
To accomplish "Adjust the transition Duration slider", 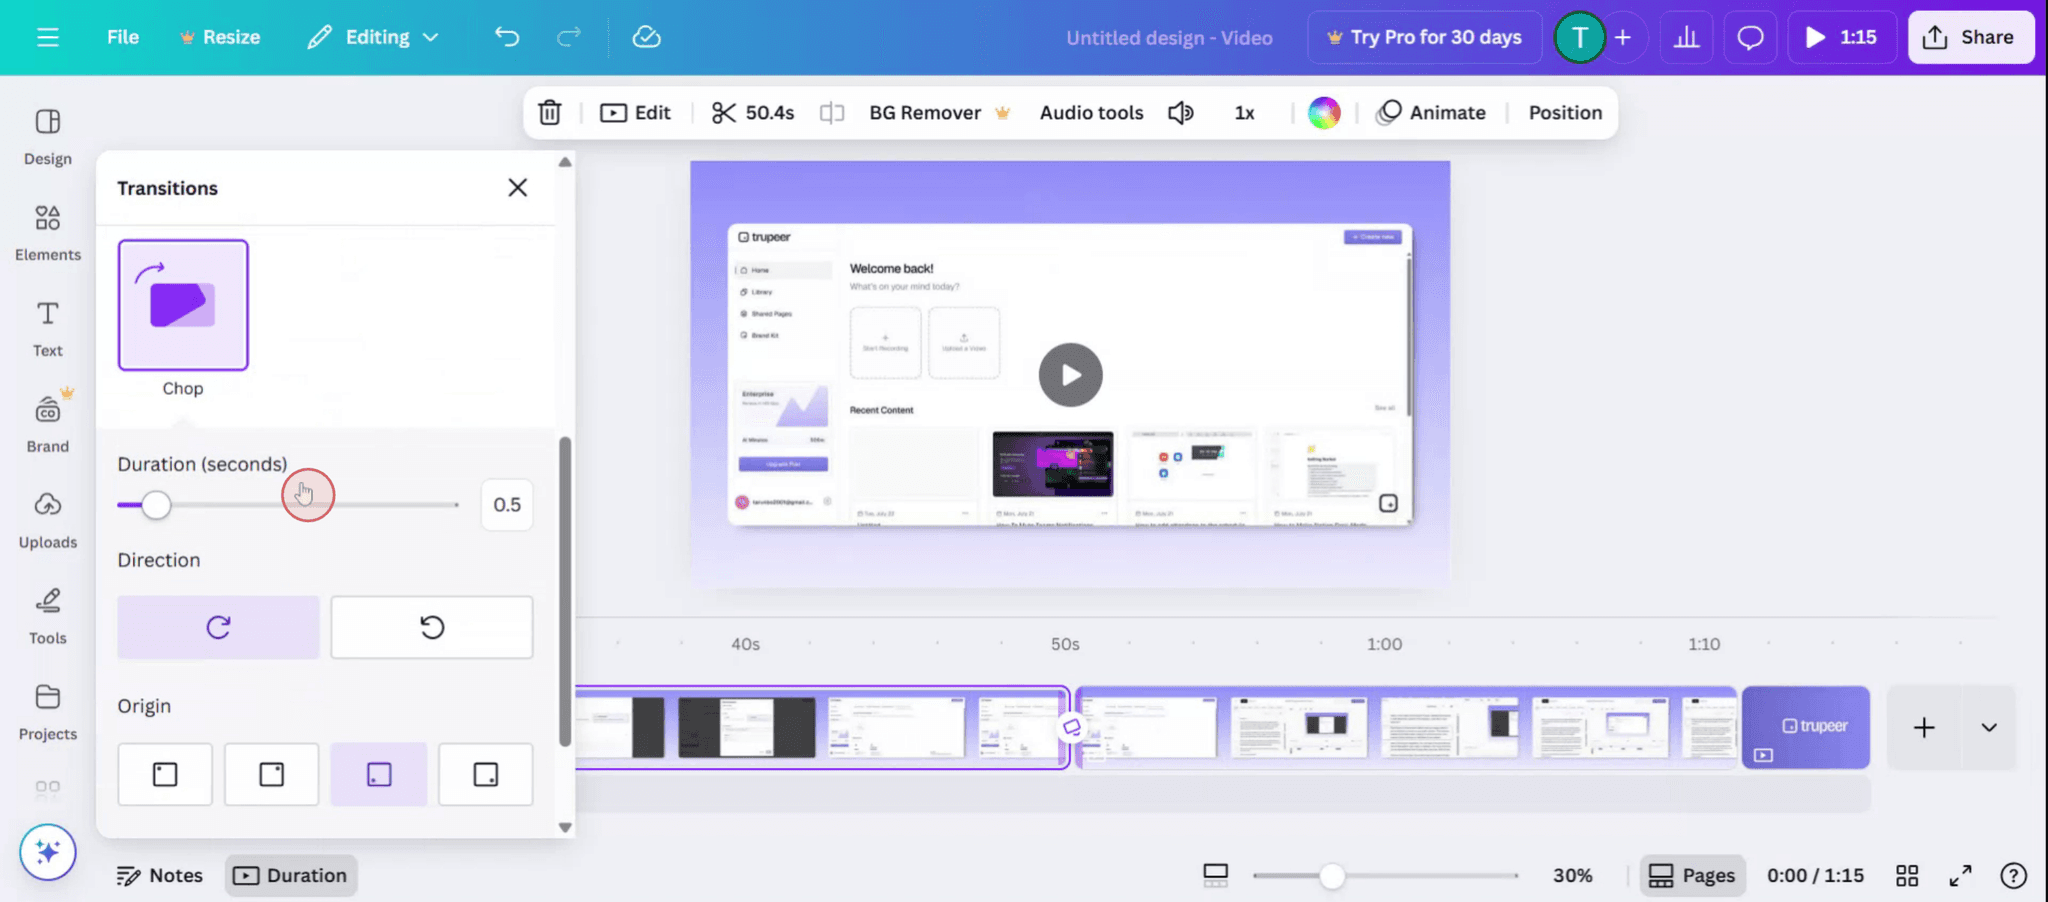I will pyautogui.click(x=156, y=505).
